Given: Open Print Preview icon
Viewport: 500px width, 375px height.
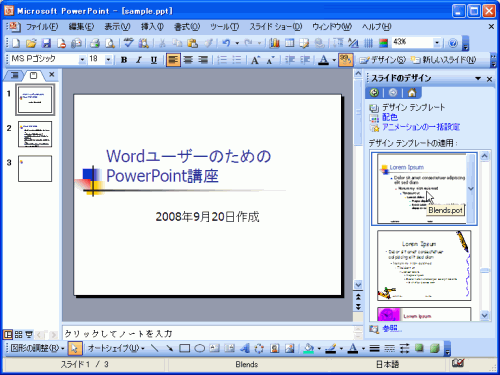Looking at the screenshot, I should point(110,43).
